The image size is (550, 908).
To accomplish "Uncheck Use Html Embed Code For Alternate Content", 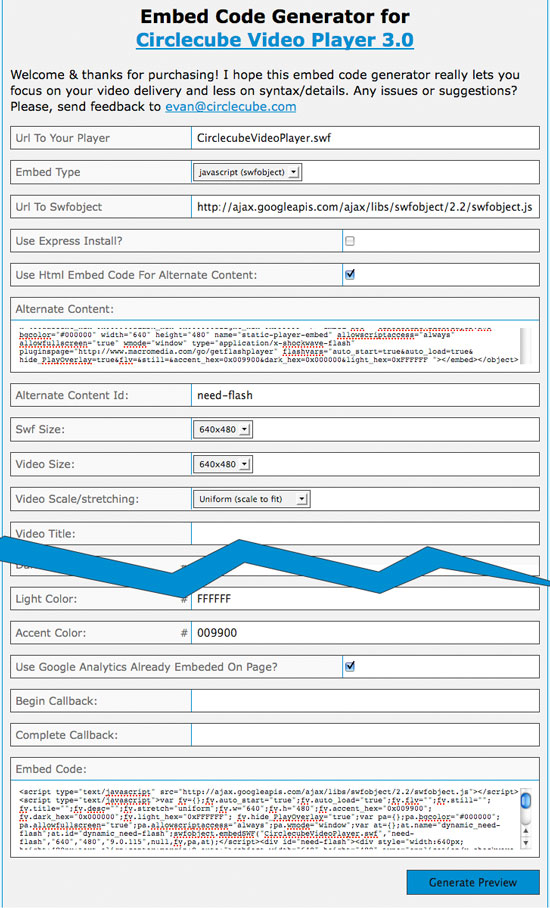I will coord(350,274).
